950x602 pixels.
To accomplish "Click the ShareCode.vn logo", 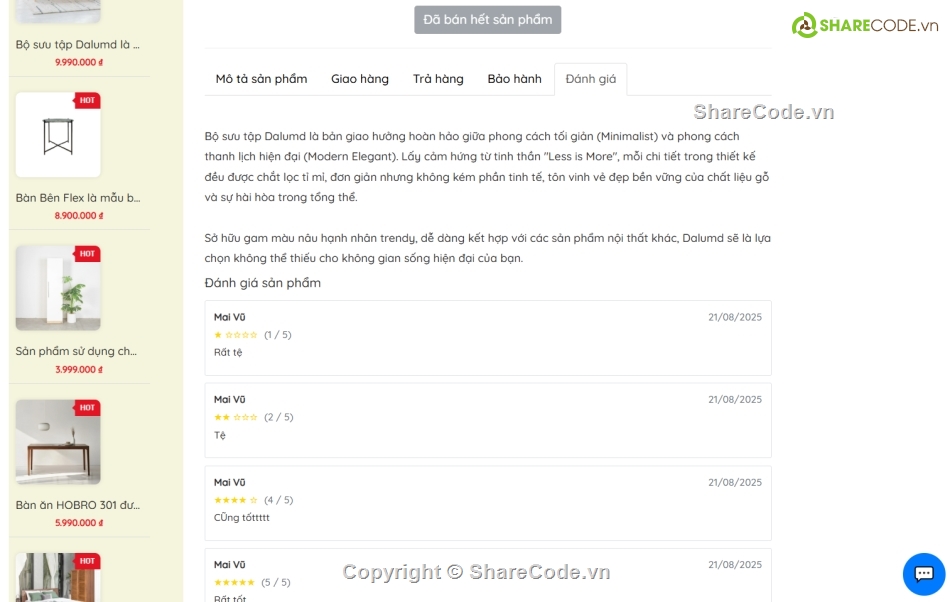I will coord(865,25).
